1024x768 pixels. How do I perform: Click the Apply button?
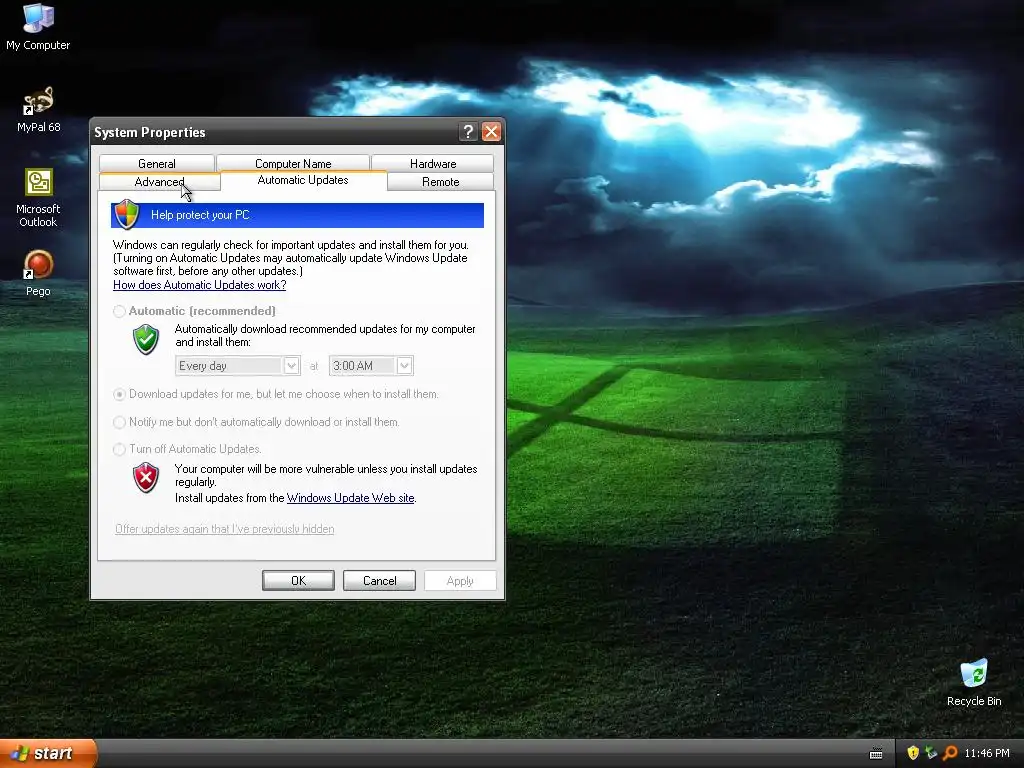pos(460,581)
